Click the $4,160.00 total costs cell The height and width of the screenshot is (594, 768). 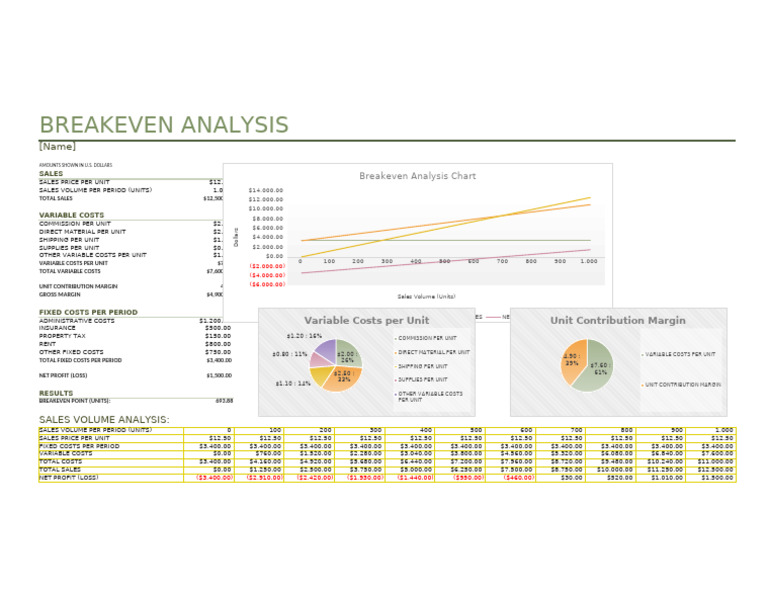(259, 461)
